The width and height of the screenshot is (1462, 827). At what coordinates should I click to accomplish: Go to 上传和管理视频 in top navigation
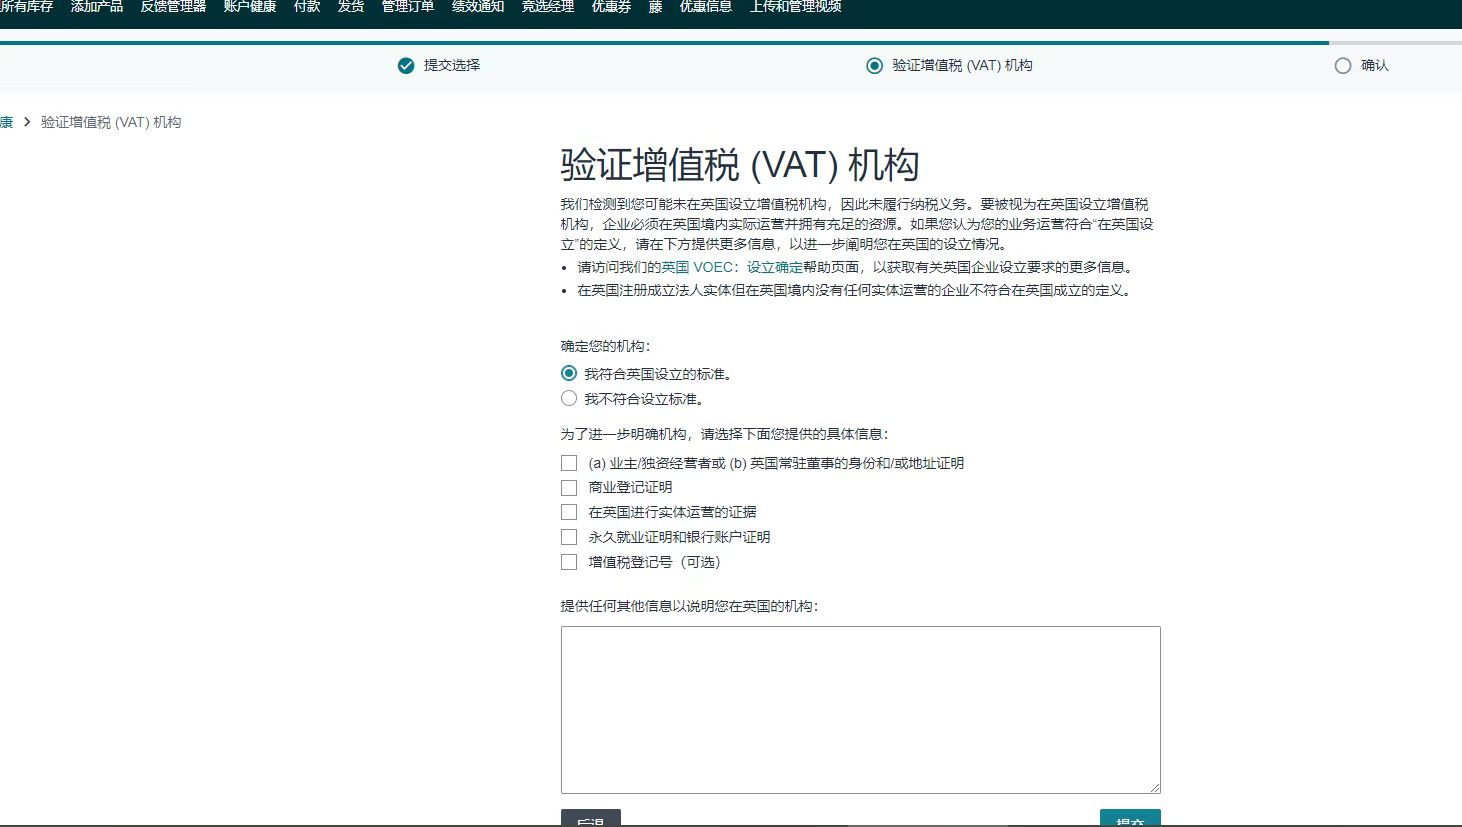(795, 7)
